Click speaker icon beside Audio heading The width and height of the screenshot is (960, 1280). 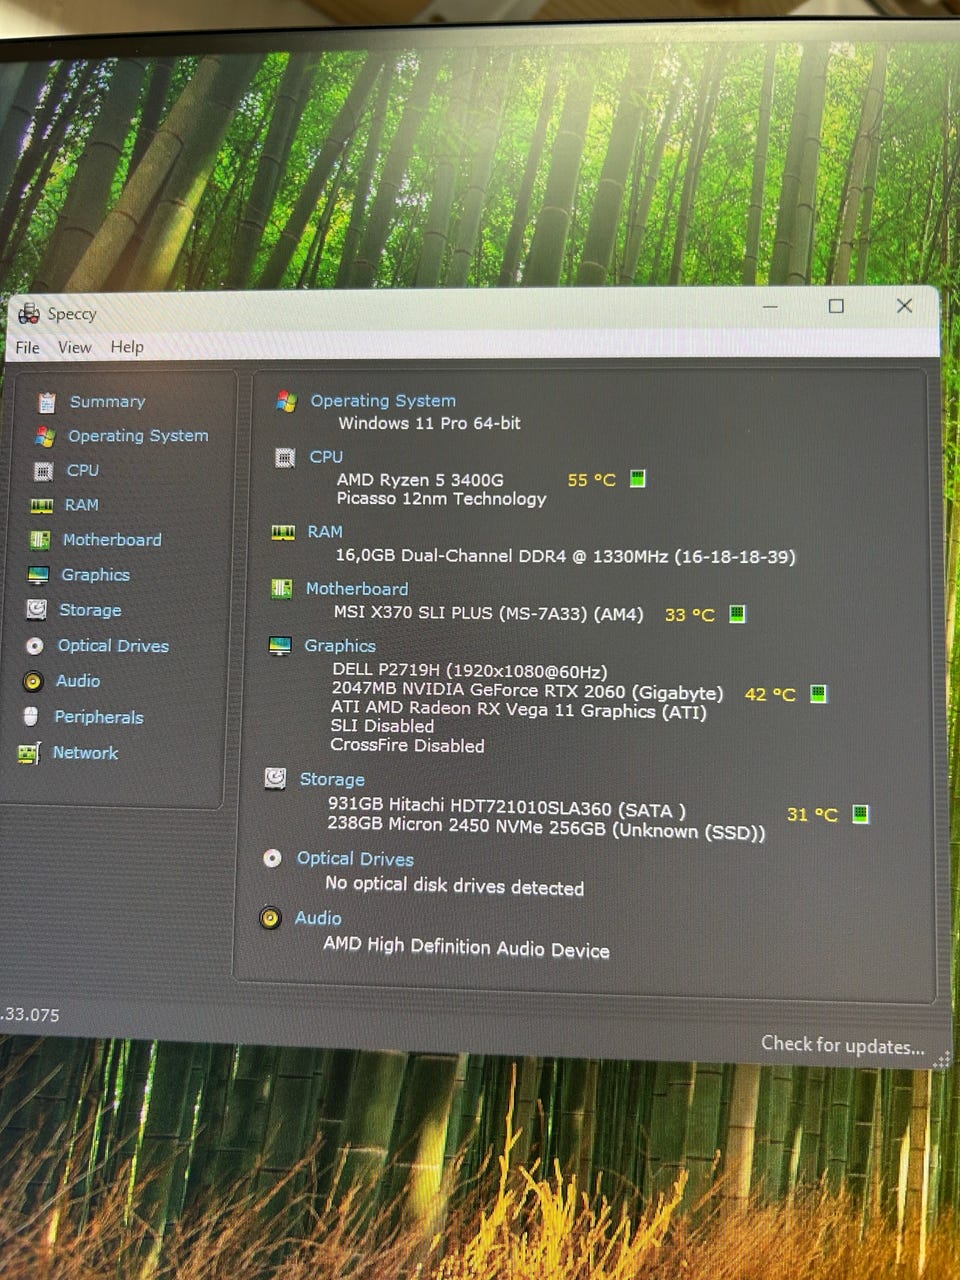[270, 918]
